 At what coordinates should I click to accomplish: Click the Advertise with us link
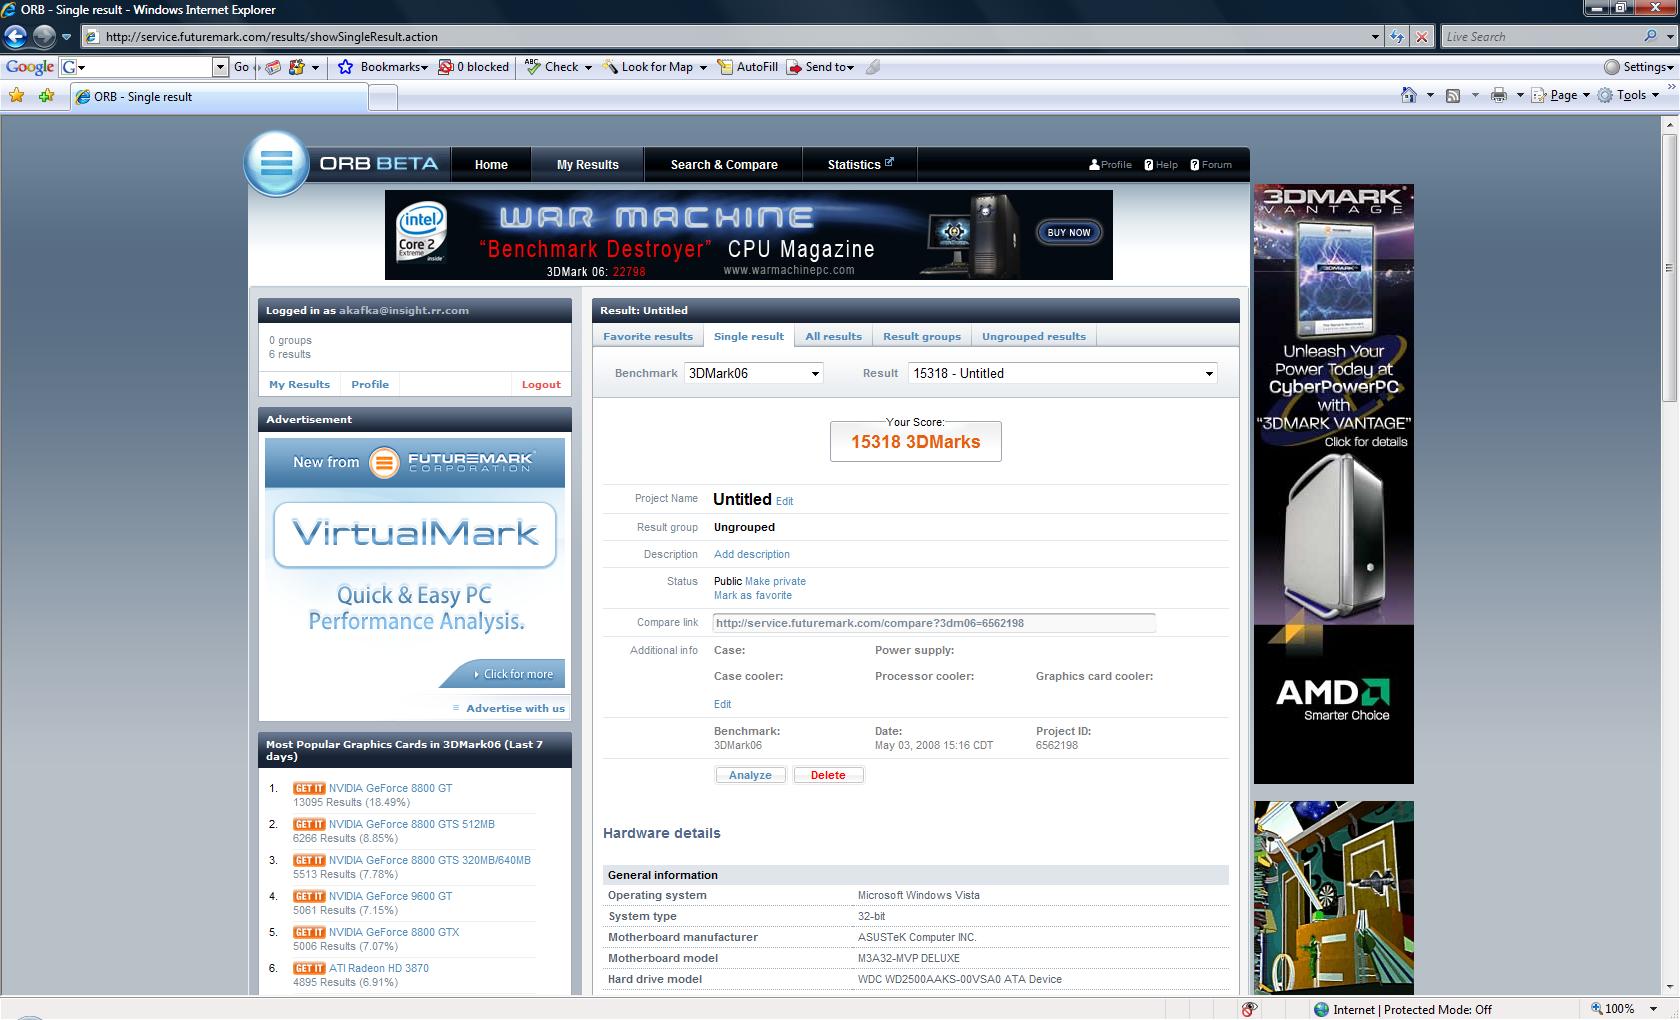coord(515,708)
